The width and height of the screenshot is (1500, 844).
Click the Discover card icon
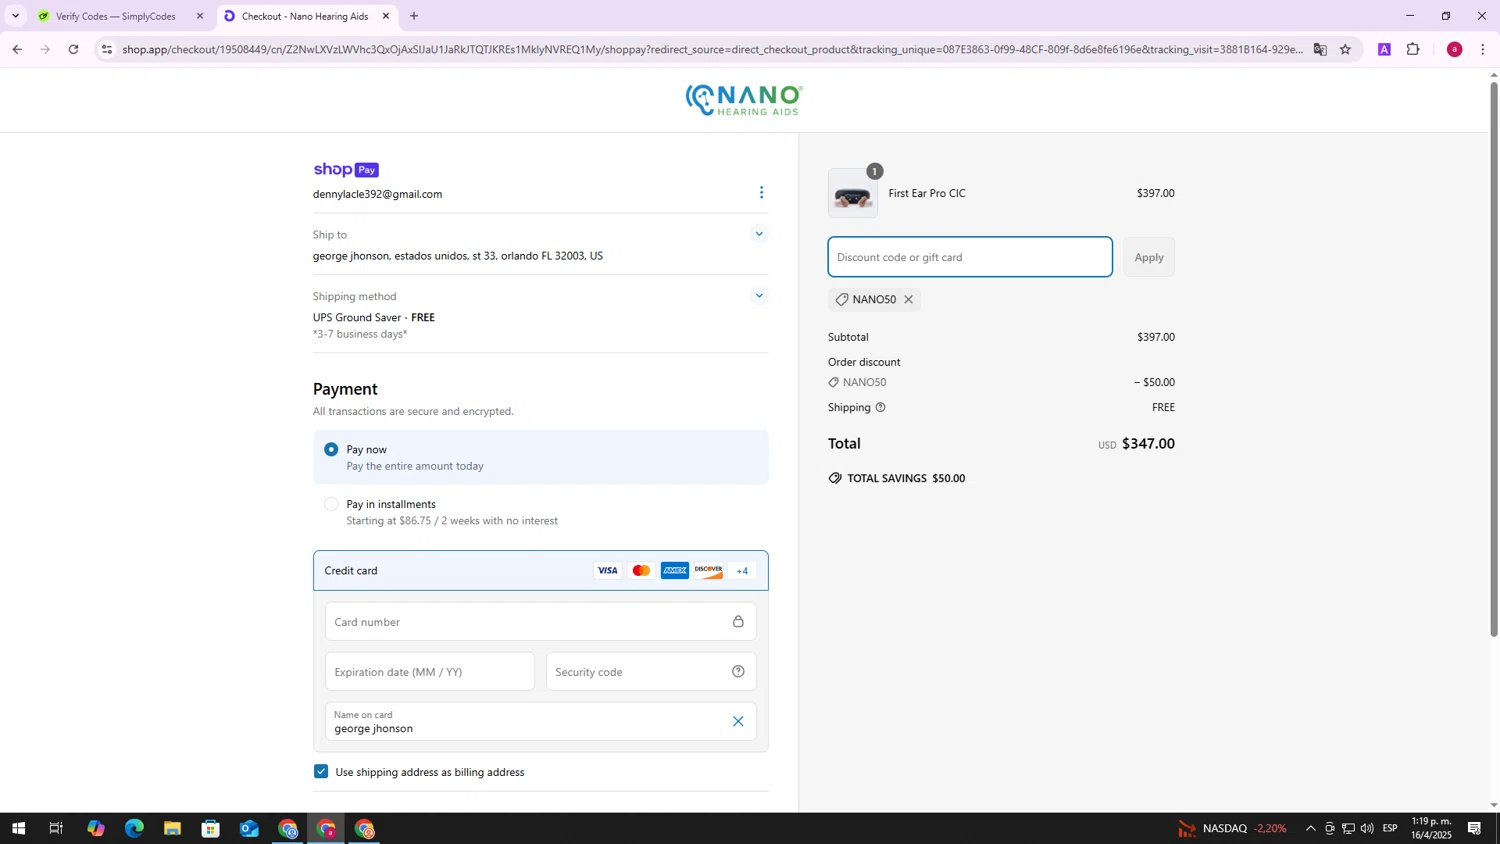pyautogui.click(x=708, y=571)
